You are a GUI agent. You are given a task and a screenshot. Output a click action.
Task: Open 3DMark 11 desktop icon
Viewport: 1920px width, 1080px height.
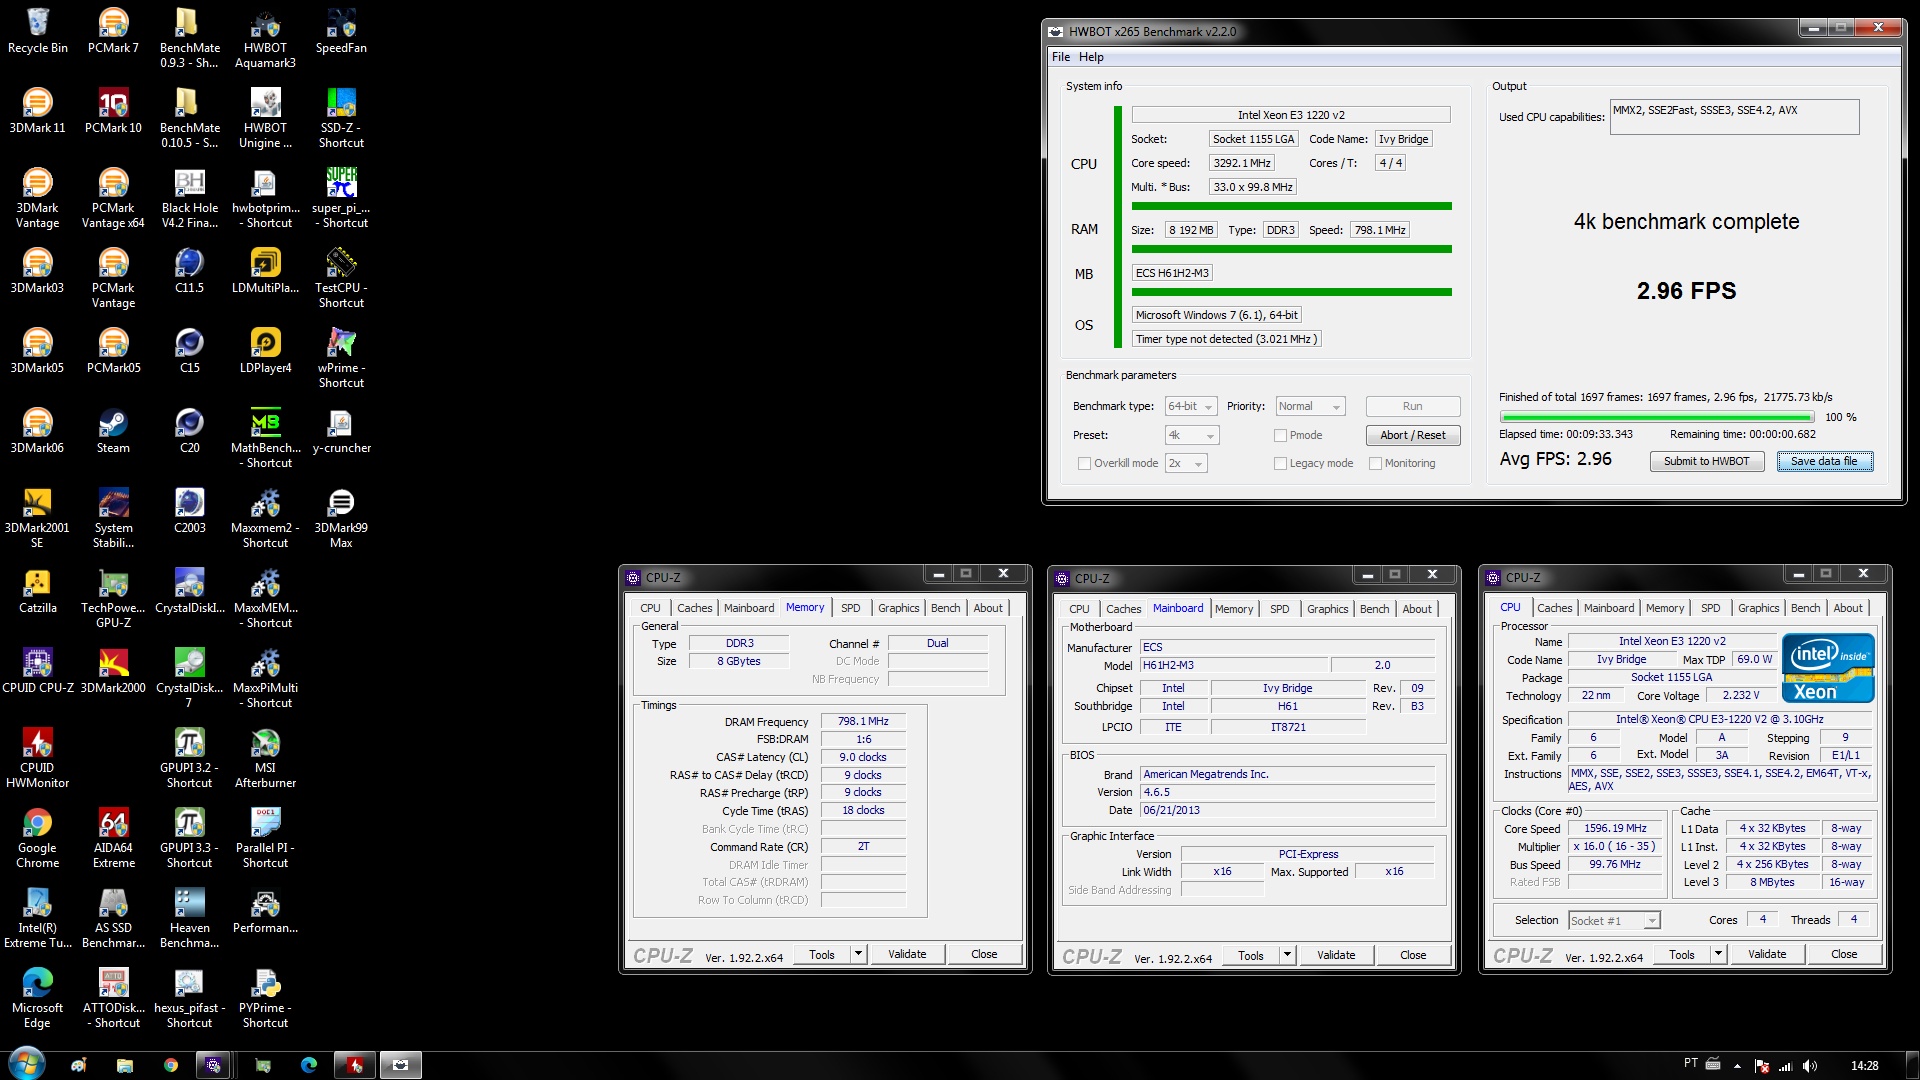[x=37, y=111]
